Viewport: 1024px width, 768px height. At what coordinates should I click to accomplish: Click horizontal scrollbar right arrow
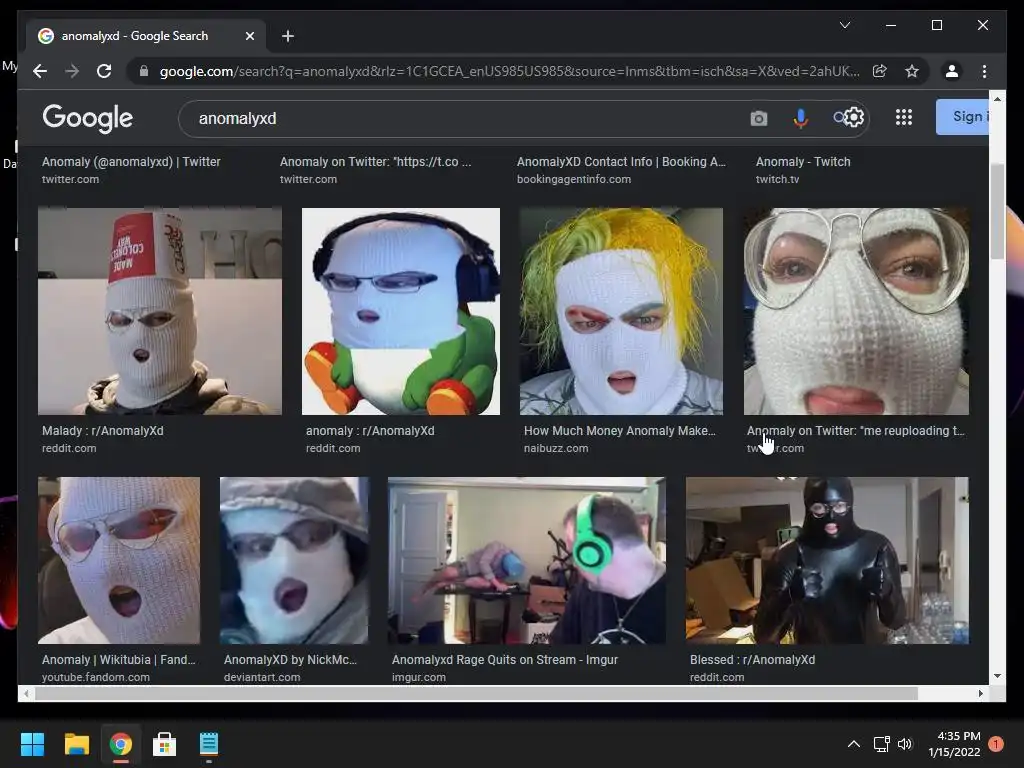point(981,694)
